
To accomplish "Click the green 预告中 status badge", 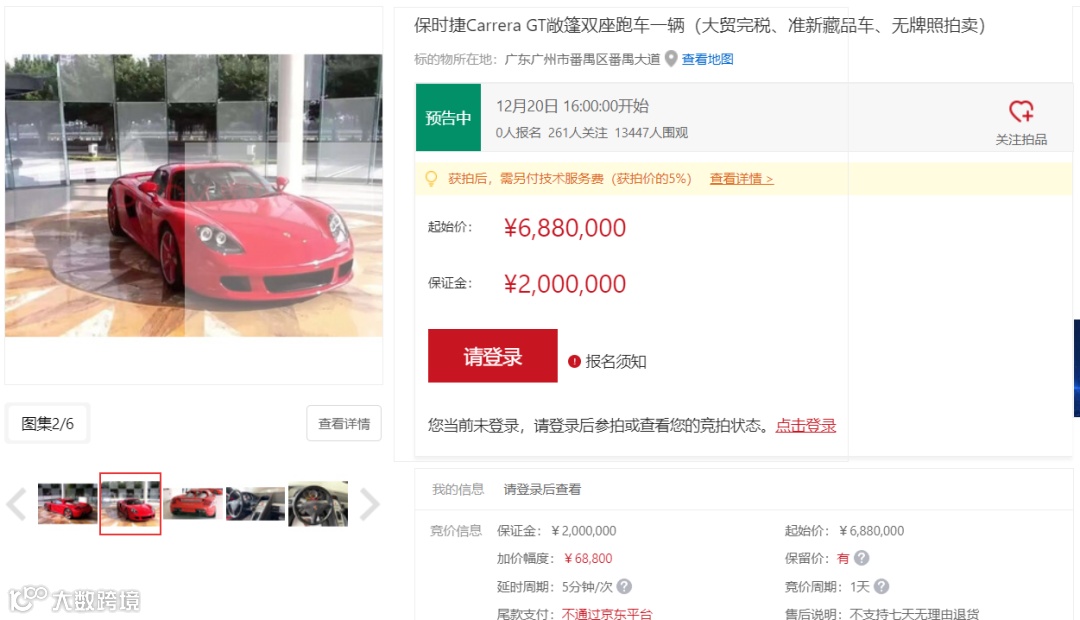I will 448,117.
